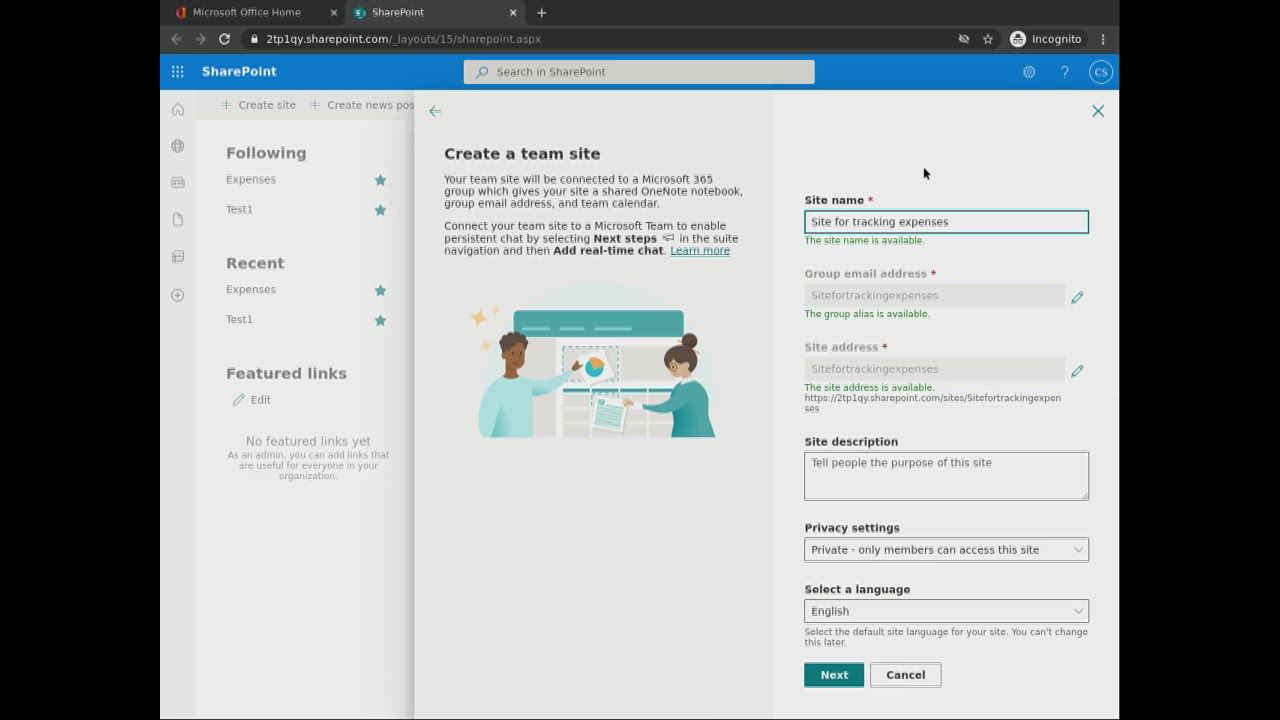
Task: Click the back arrow in the panel
Action: click(435, 111)
